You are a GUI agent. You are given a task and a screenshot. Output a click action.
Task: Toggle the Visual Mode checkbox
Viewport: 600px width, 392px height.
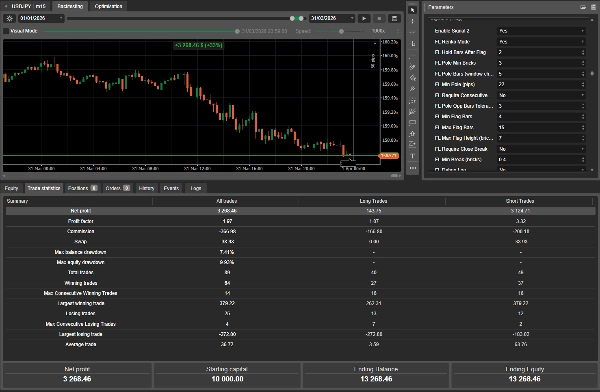6,31
